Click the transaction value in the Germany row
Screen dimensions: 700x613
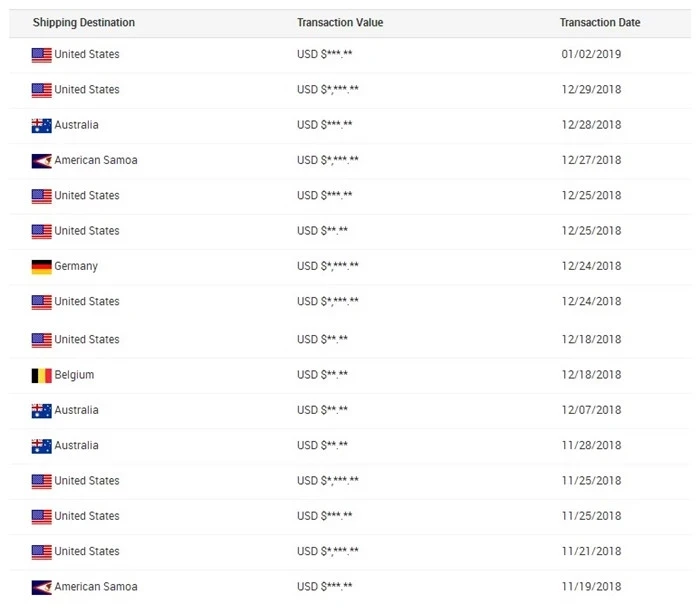coord(328,266)
